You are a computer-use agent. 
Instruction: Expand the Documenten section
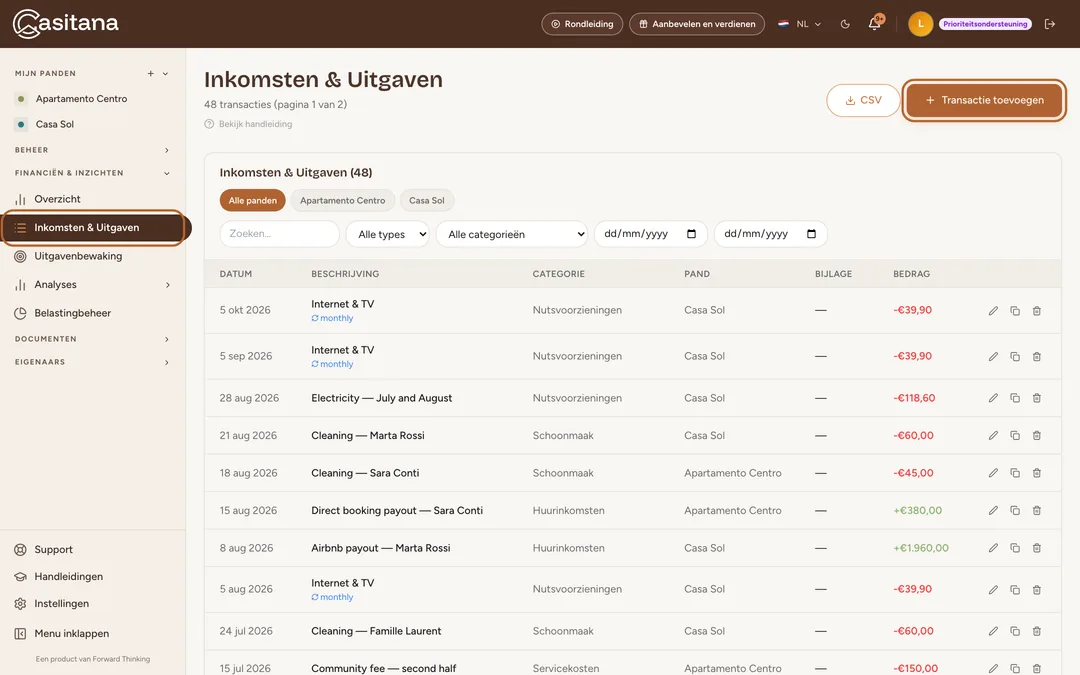(x=92, y=340)
